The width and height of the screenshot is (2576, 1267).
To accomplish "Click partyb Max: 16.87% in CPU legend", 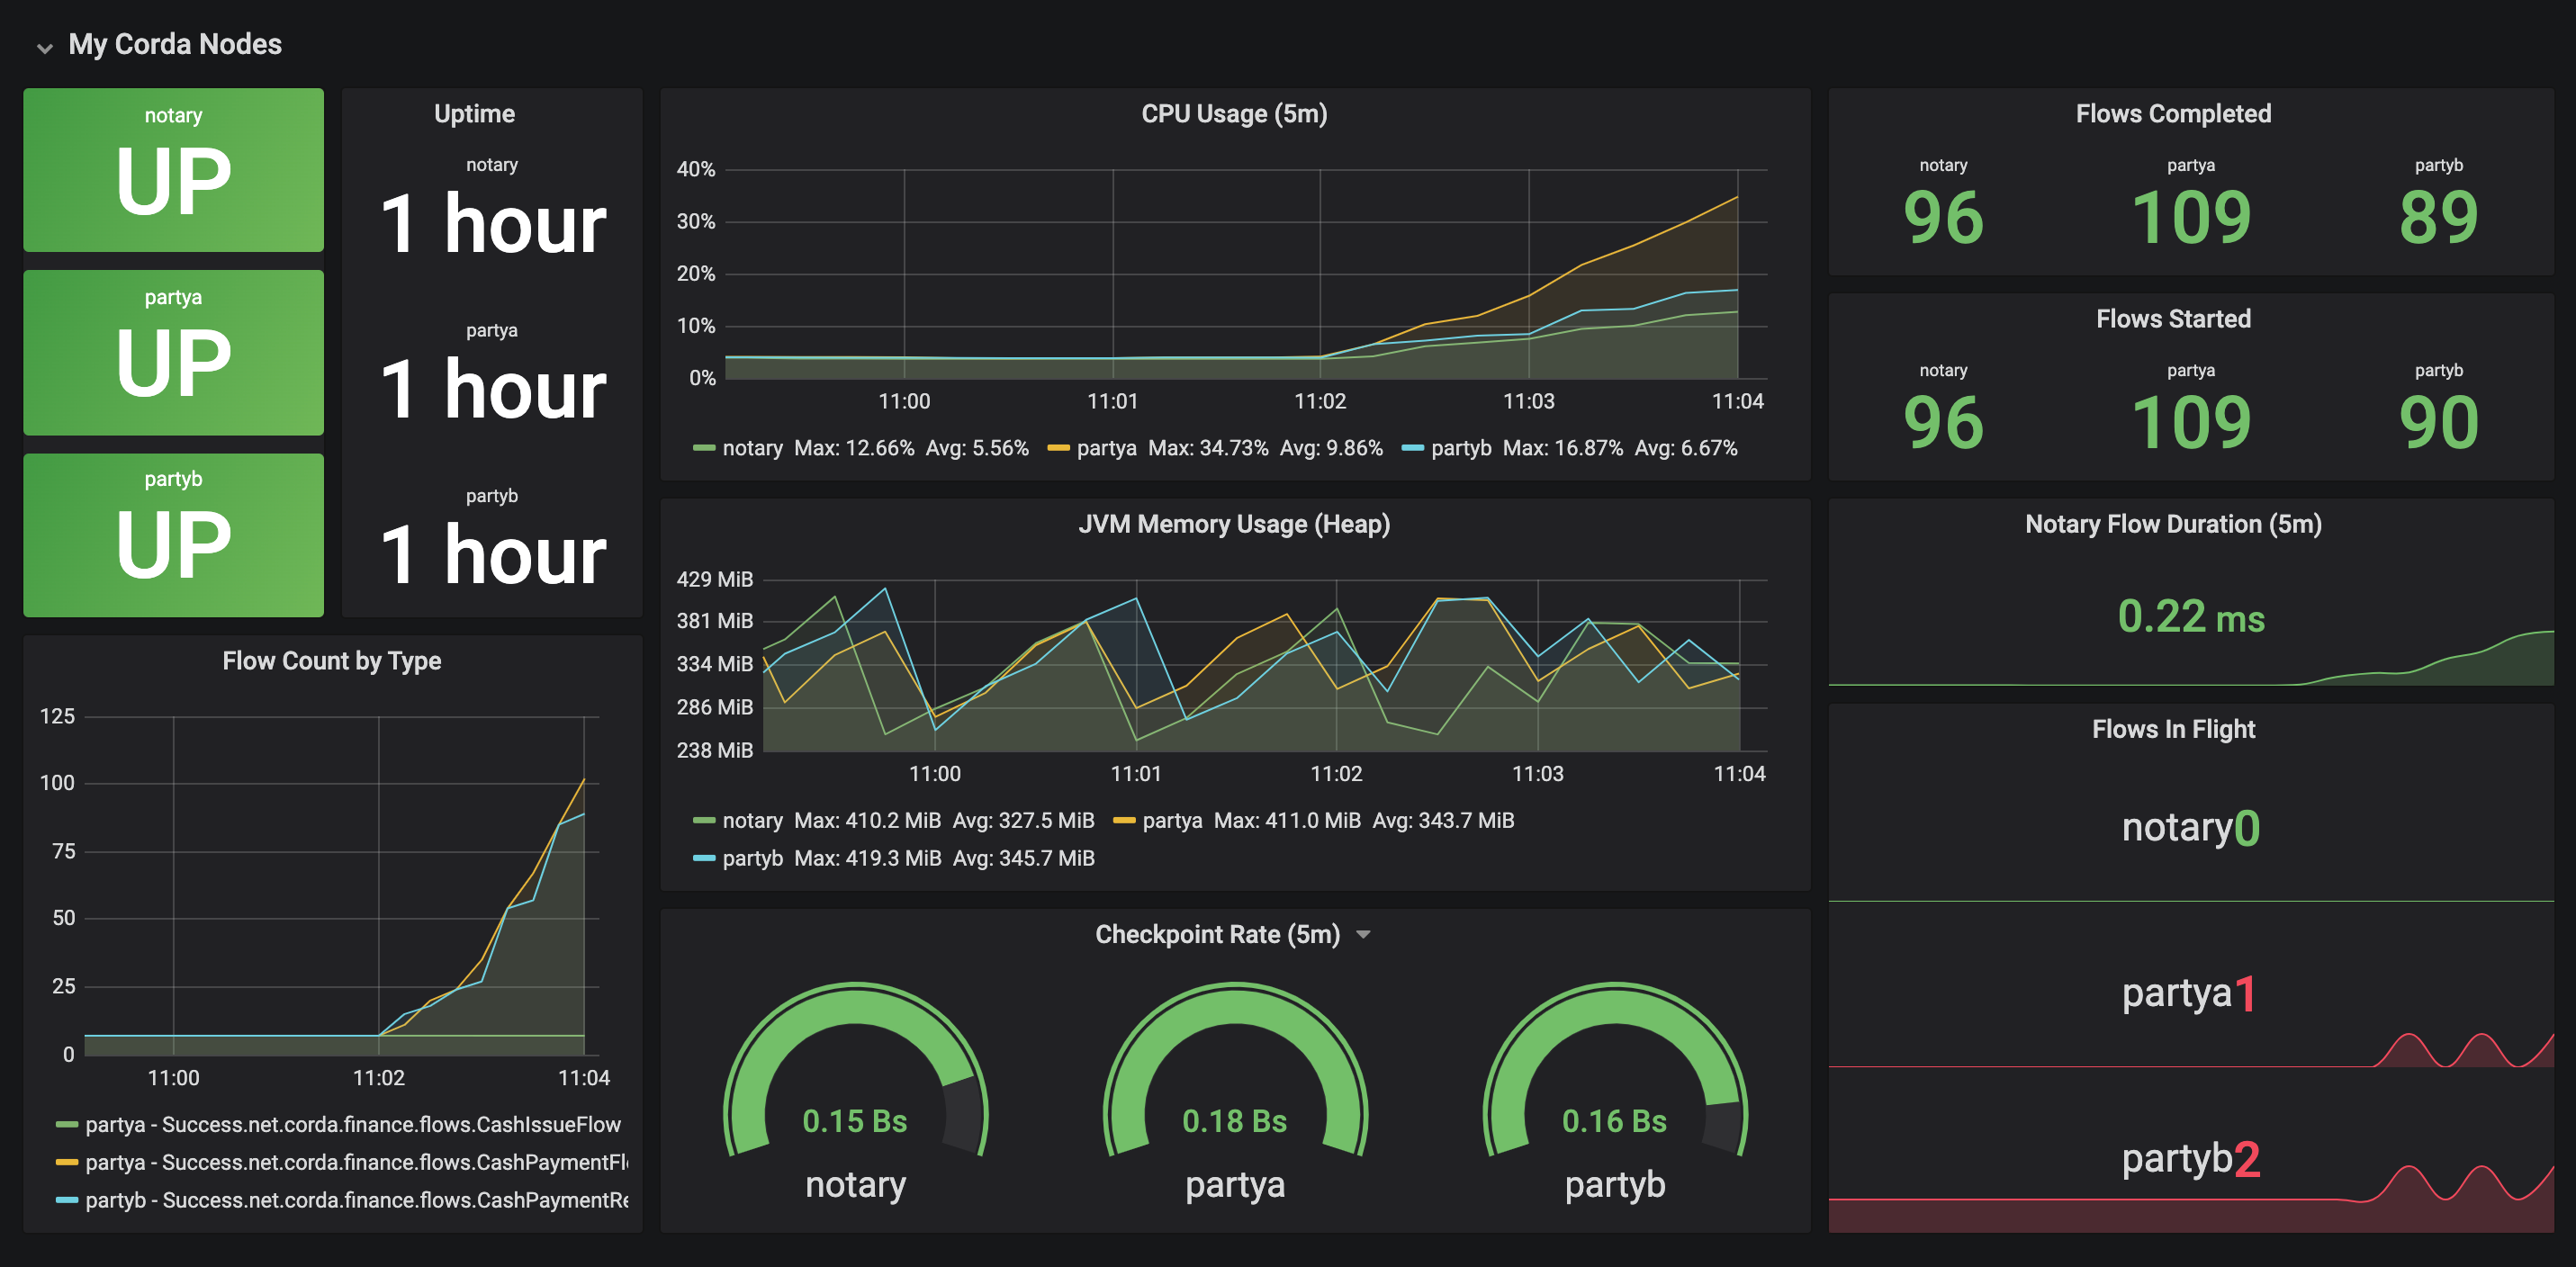I will pos(1563,448).
